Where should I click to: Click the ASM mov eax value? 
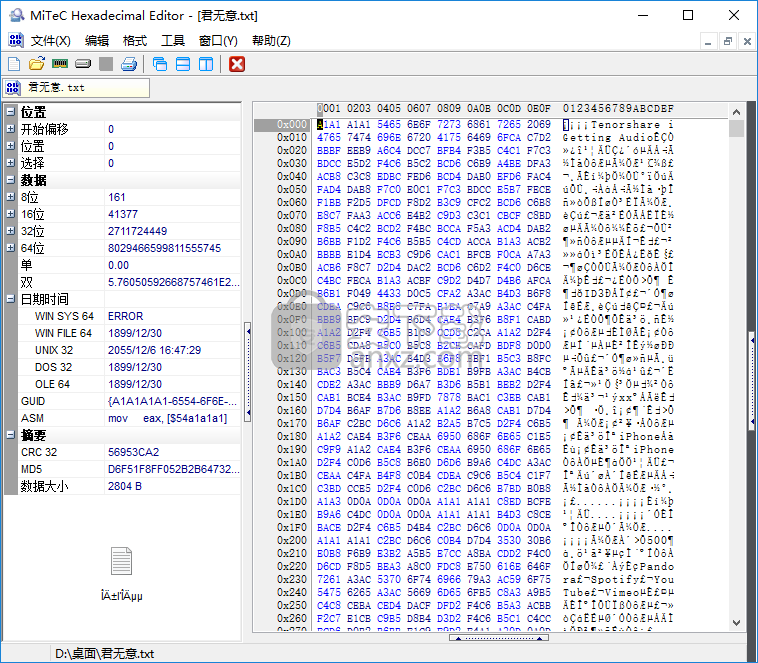[x=167, y=418]
